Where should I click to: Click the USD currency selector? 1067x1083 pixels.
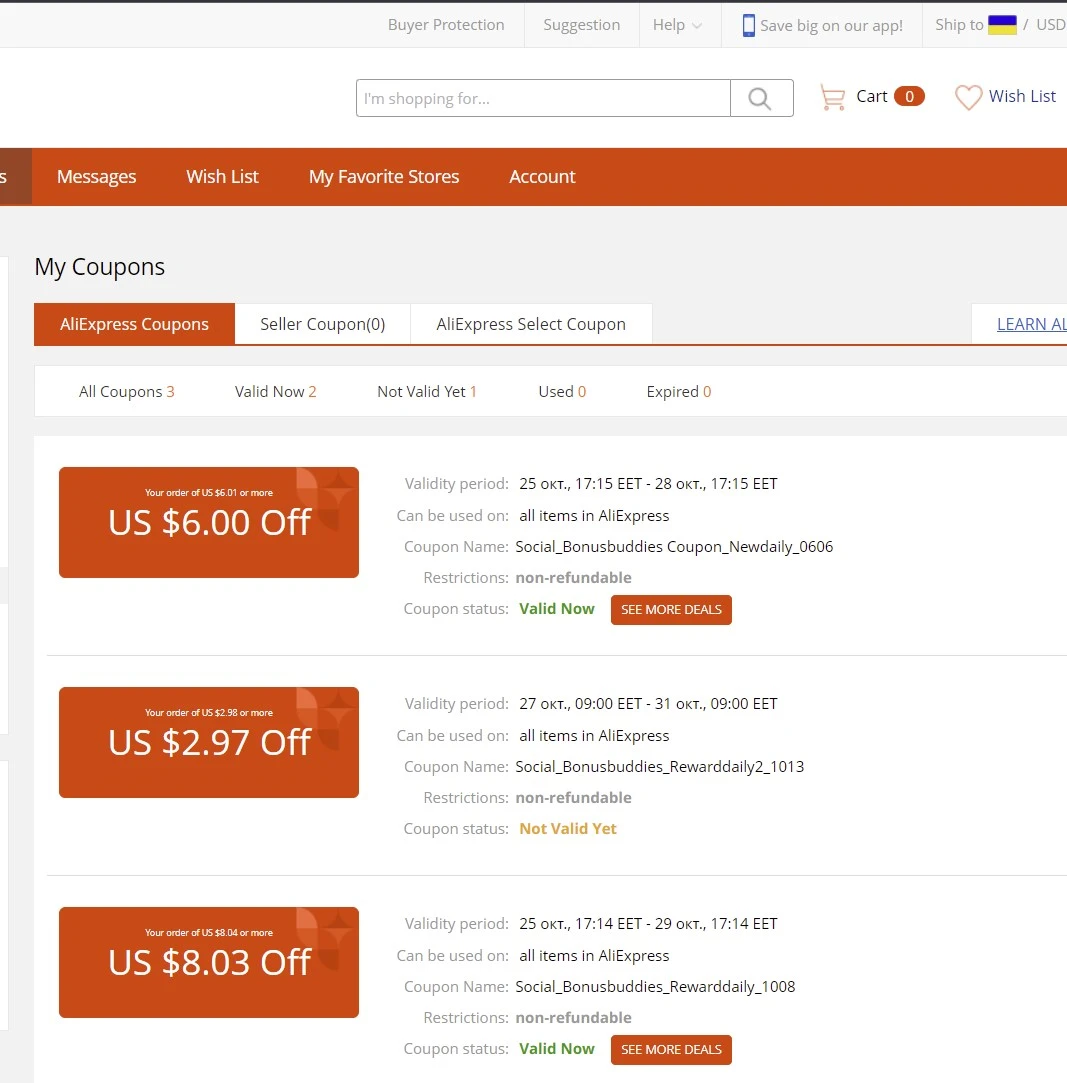1050,25
